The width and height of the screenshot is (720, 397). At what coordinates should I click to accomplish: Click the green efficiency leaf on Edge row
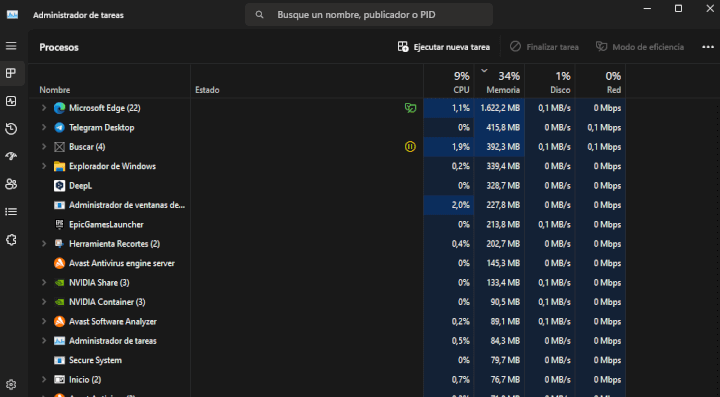point(411,108)
